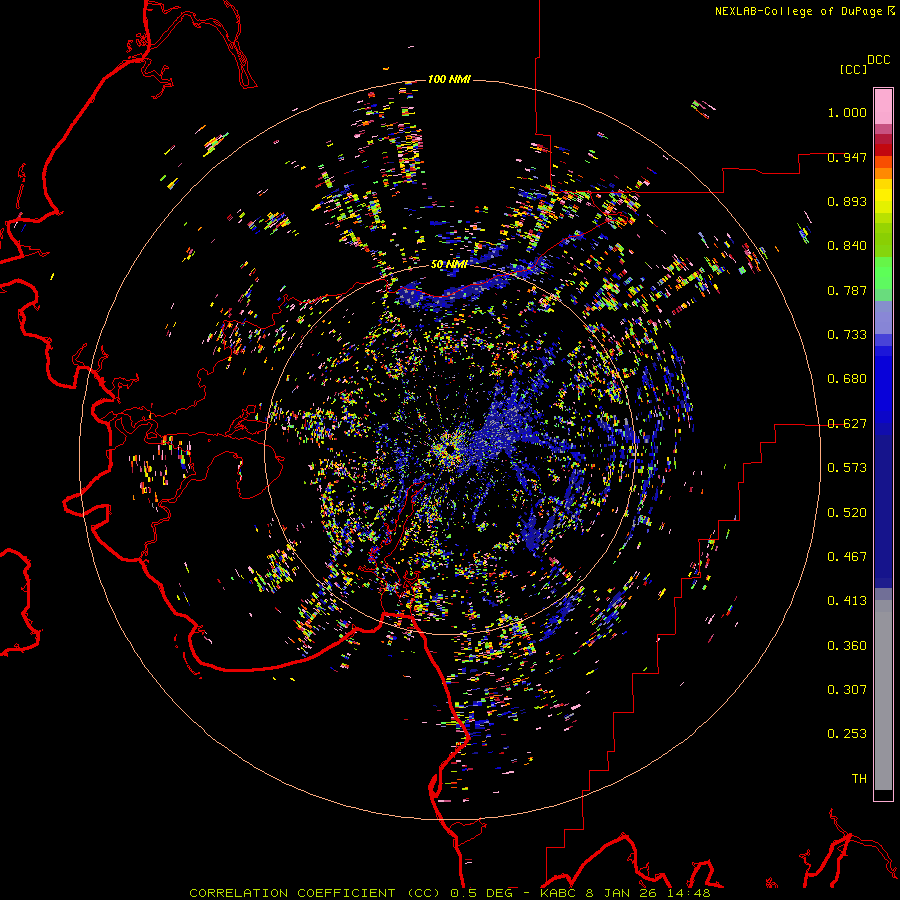900x900 pixels.
Task: Click the KABC station identifier
Action: (560, 893)
